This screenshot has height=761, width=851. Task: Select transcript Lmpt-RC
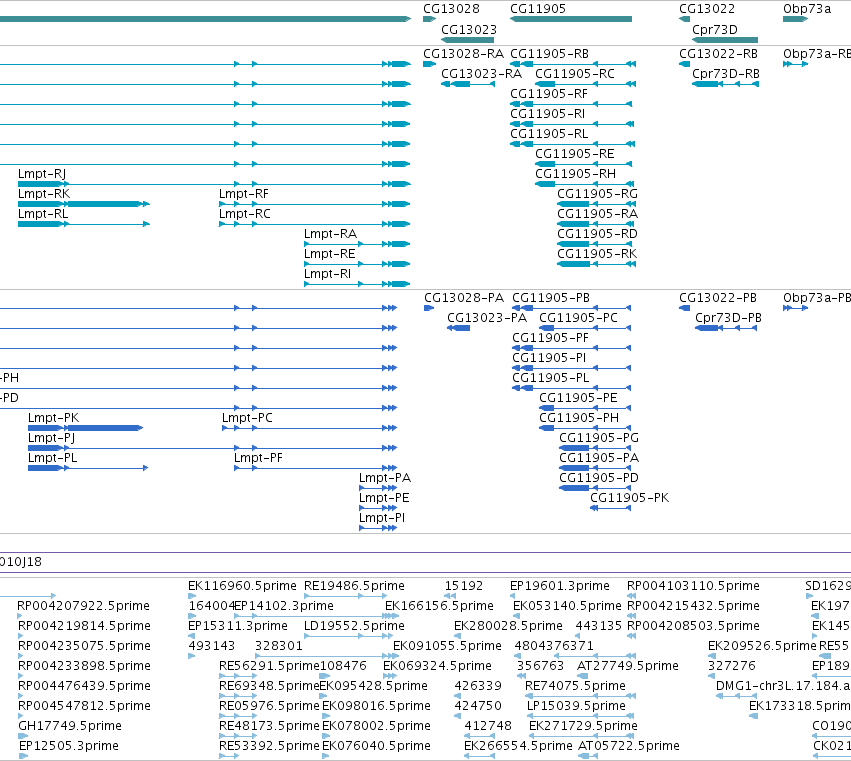[x=245, y=214]
